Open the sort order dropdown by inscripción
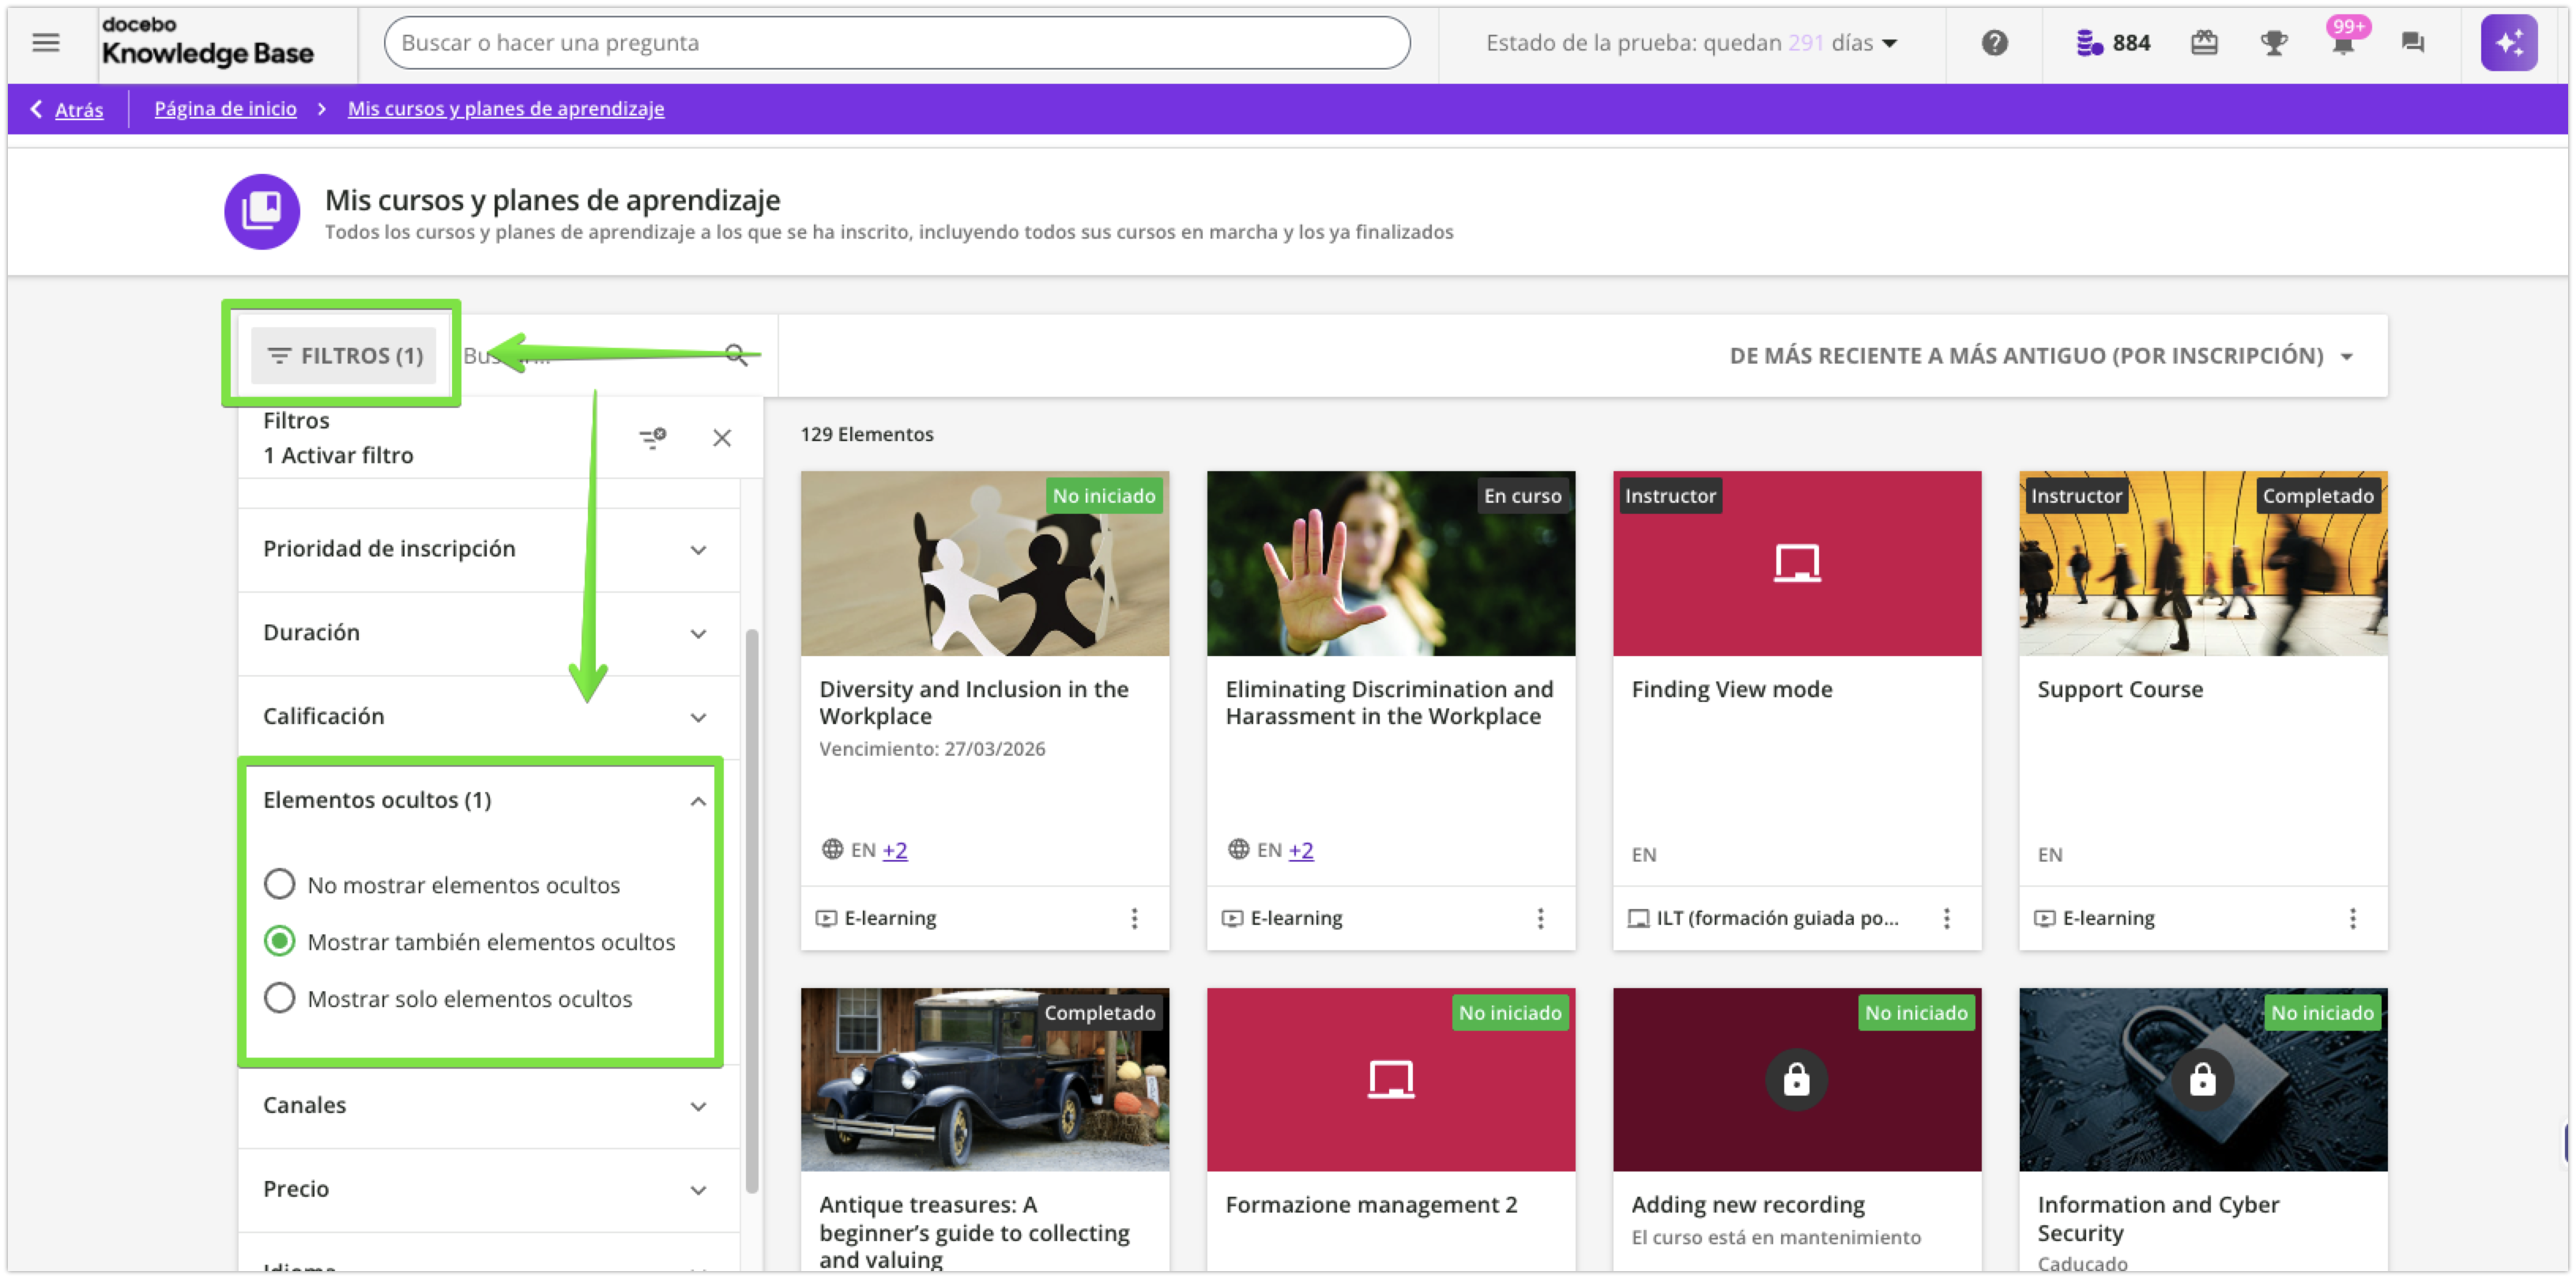Screen dimensions: 2576x1279 (2040, 356)
